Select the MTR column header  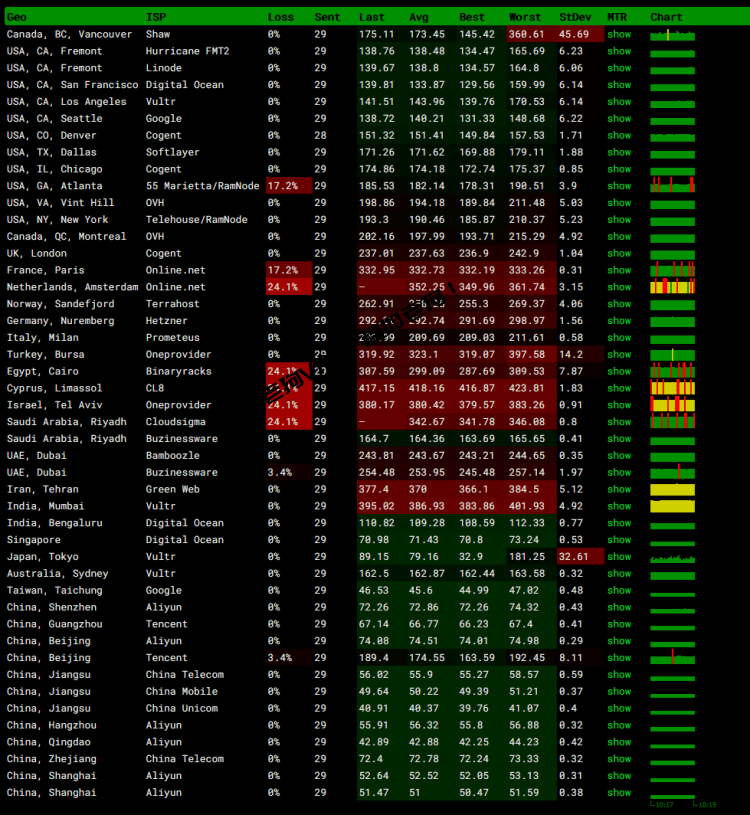[617, 17]
